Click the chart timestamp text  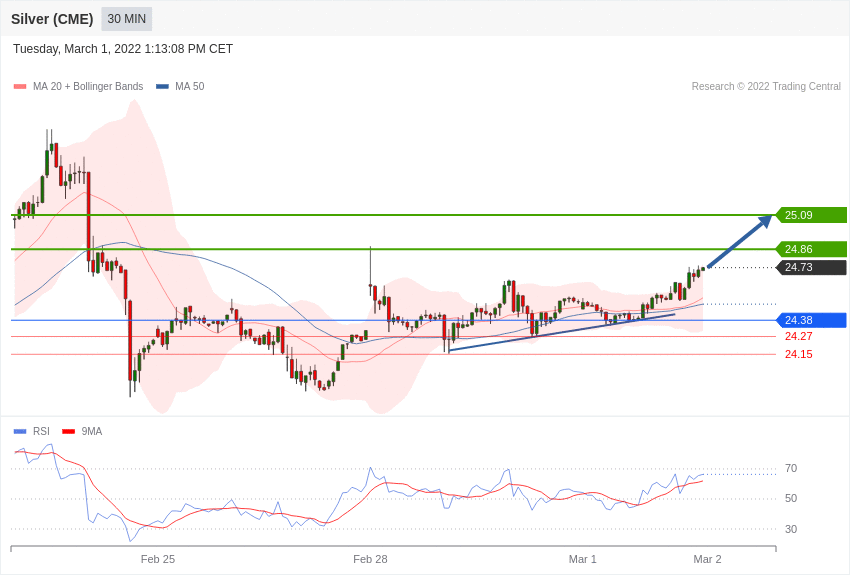(123, 49)
